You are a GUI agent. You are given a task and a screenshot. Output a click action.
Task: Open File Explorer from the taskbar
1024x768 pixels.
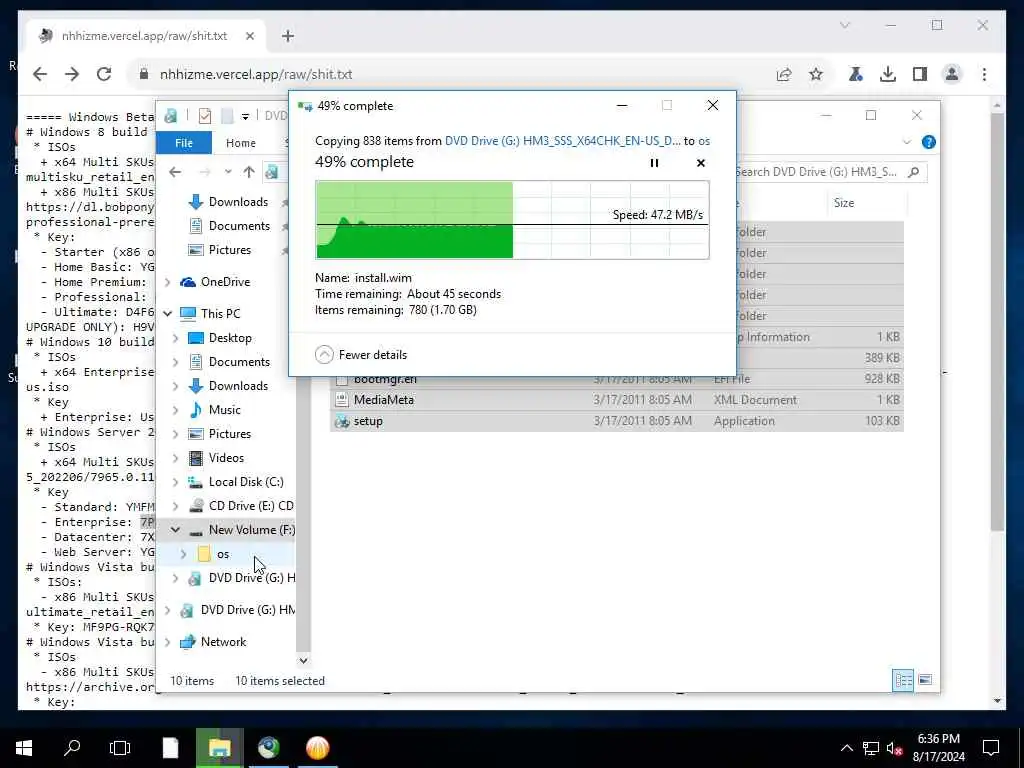click(x=219, y=748)
